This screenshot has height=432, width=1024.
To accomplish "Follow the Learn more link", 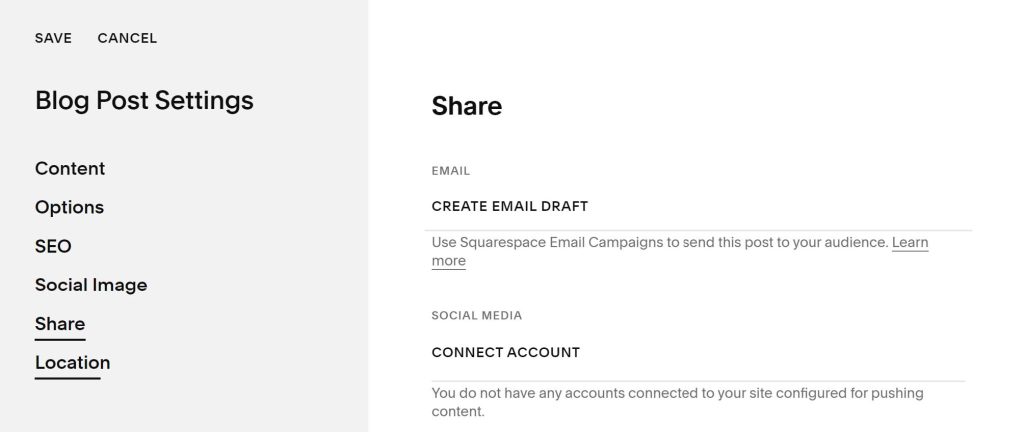I will [909, 243].
